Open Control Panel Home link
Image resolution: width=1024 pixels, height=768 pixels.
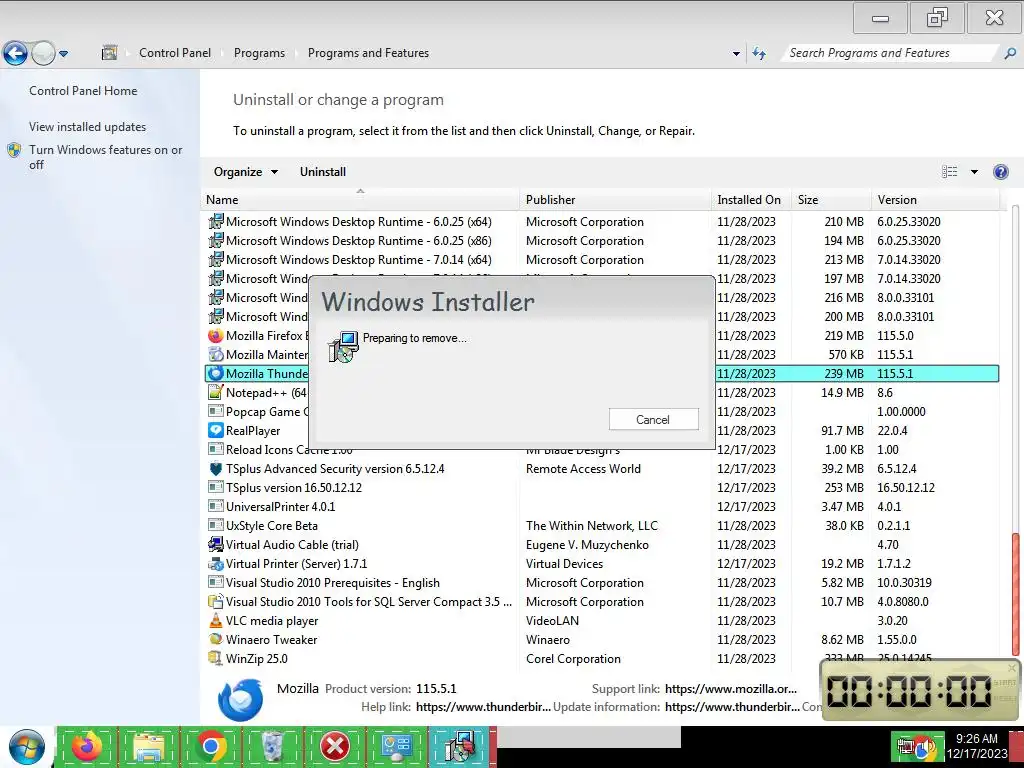[x=83, y=91]
